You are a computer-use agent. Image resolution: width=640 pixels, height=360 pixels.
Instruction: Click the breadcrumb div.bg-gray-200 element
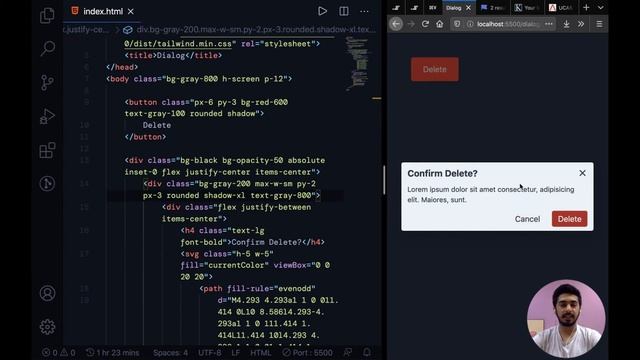coord(250,29)
